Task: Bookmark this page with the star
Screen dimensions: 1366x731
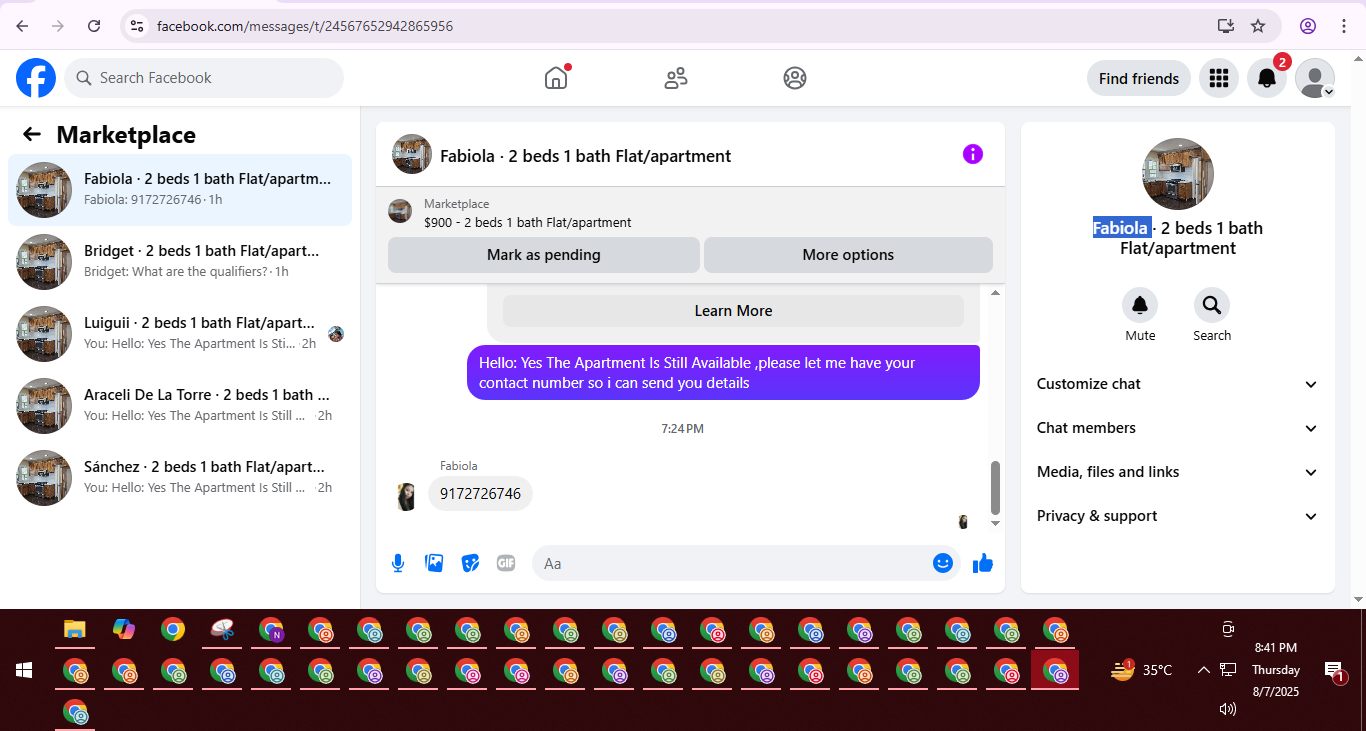Action: pyautogui.click(x=1258, y=26)
